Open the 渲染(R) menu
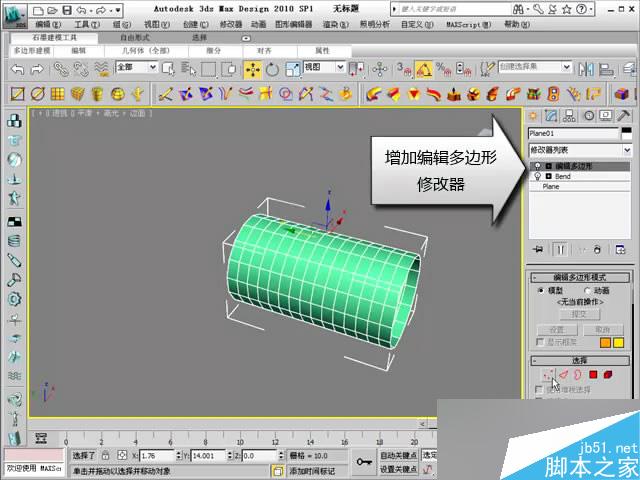The height and width of the screenshot is (480, 640). point(336,24)
